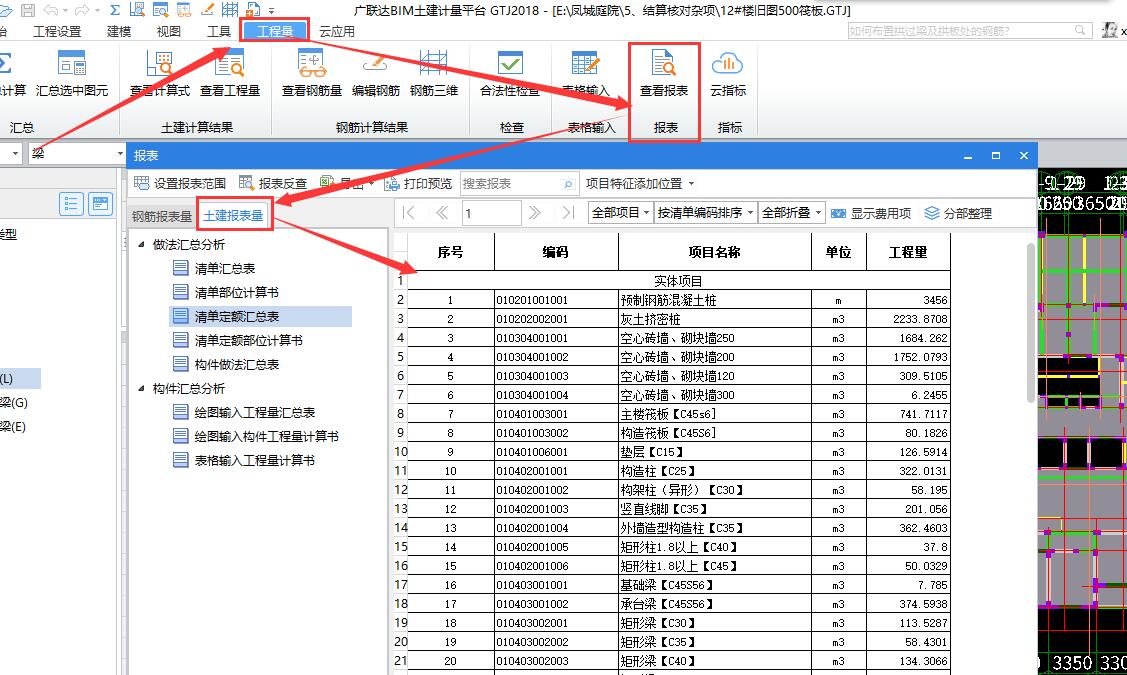Screen dimensions: 1127x675
Task: Go to first report page
Action: pyautogui.click(x=408, y=213)
